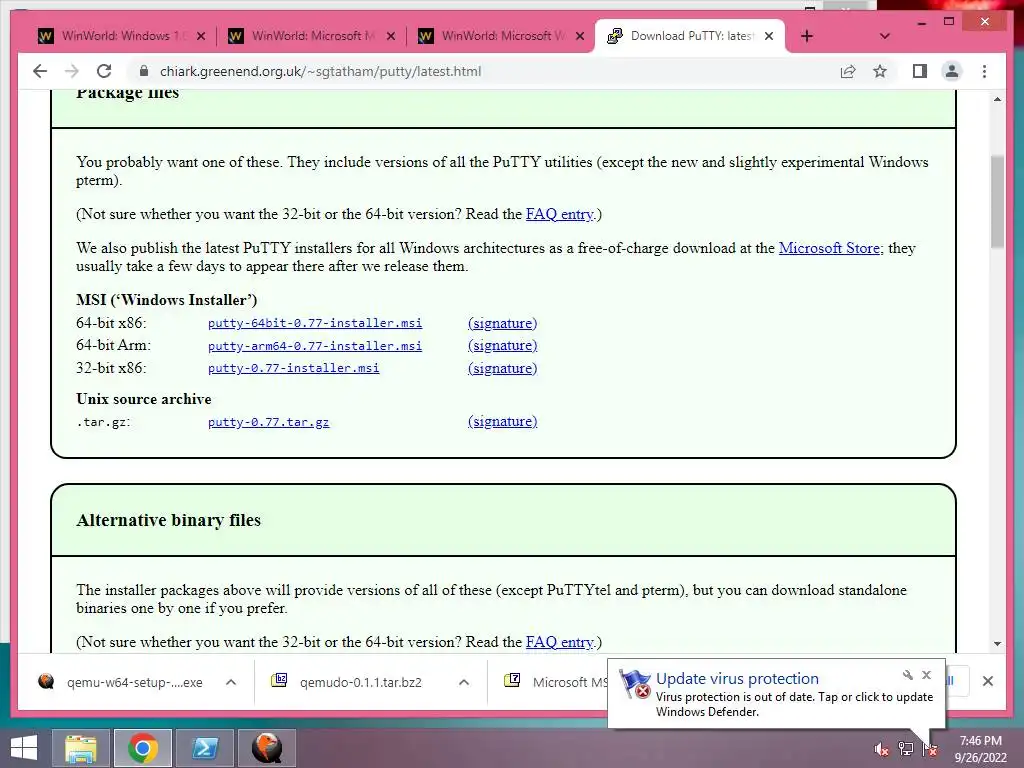The height and width of the screenshot is (768, 1024).
Task: Download putty-0.77-installer.msi 32-bit
Action: point(293,368)
